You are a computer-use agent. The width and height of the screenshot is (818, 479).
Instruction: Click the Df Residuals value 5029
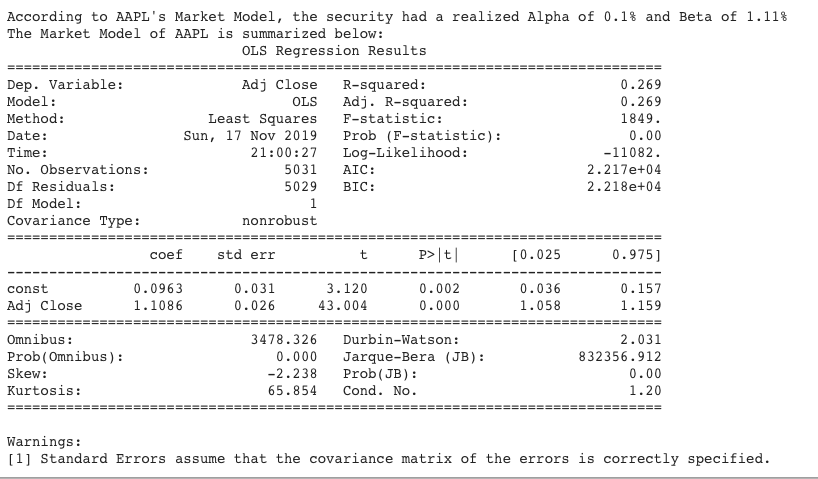[x=300, y=186]
